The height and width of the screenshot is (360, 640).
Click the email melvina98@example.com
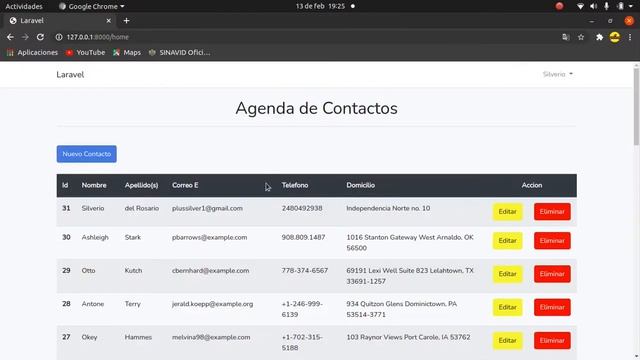coord(211,337)
